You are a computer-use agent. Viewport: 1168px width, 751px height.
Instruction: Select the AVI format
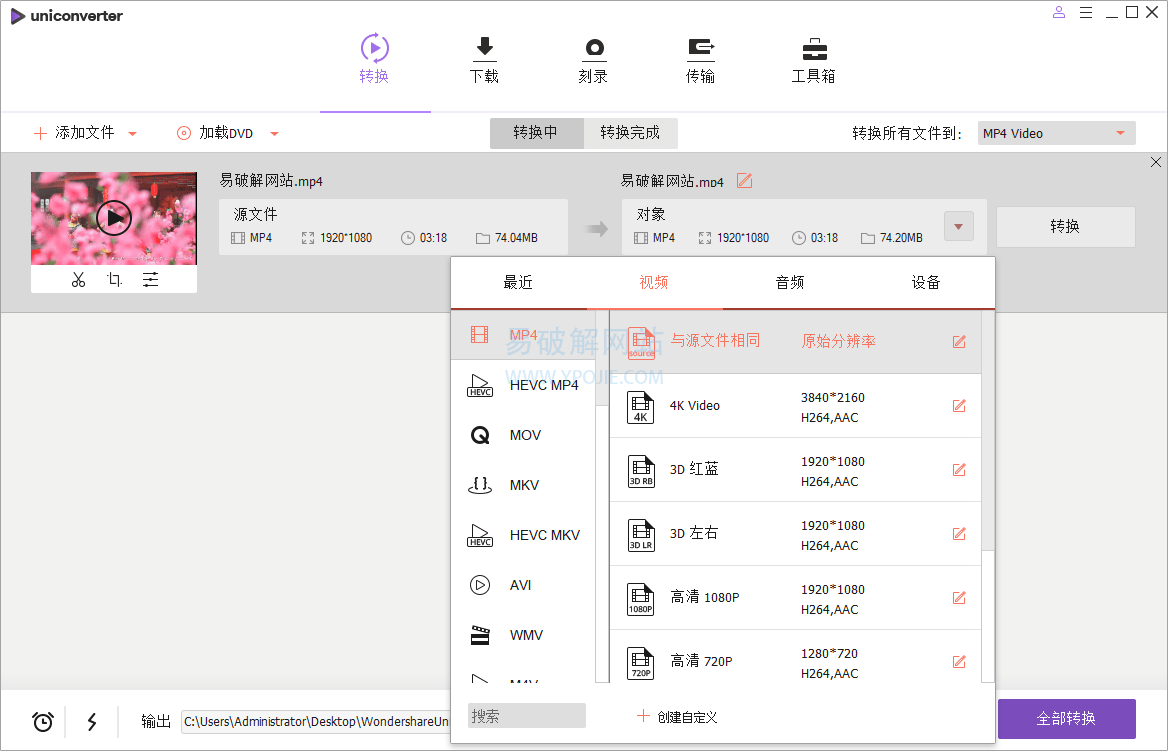click(x=523, y=585)
